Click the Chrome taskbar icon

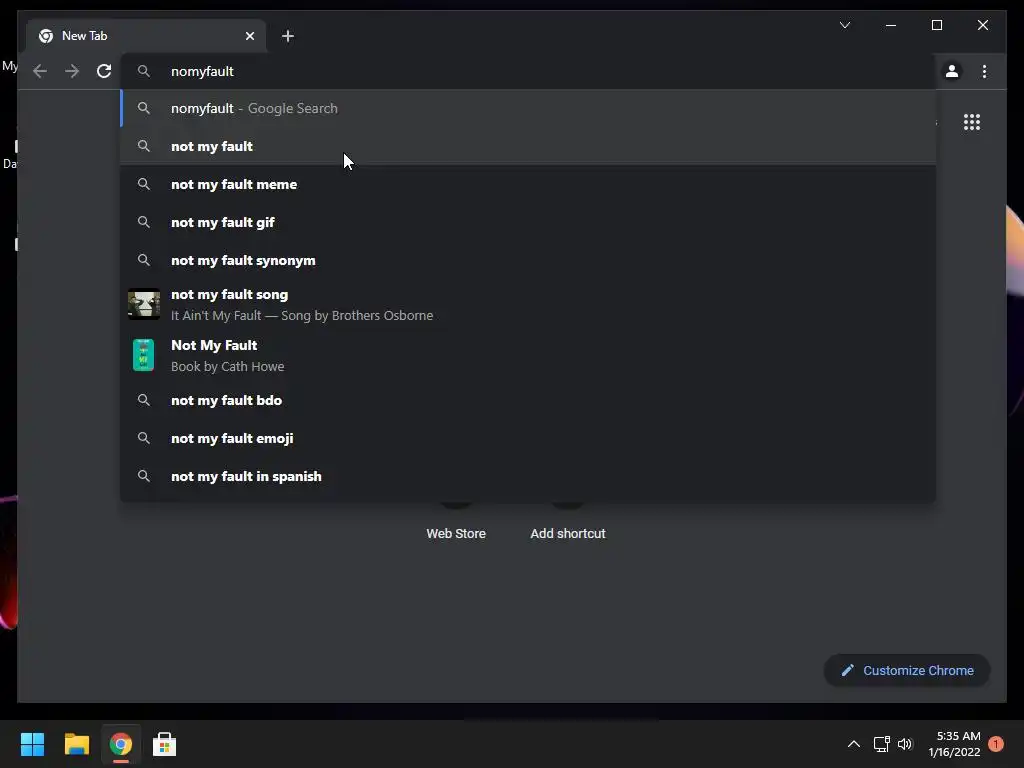pos(121,744)
